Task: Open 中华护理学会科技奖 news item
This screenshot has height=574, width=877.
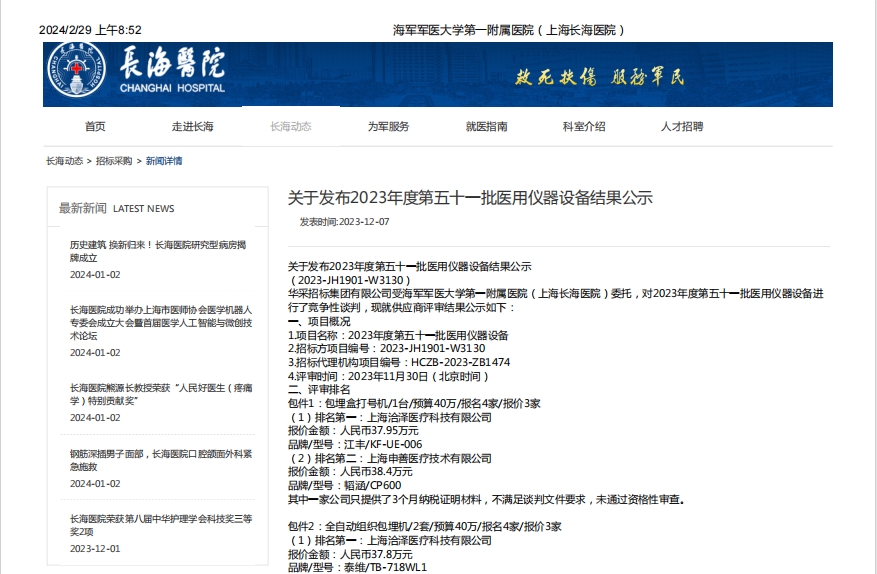Action: [160, 525]
